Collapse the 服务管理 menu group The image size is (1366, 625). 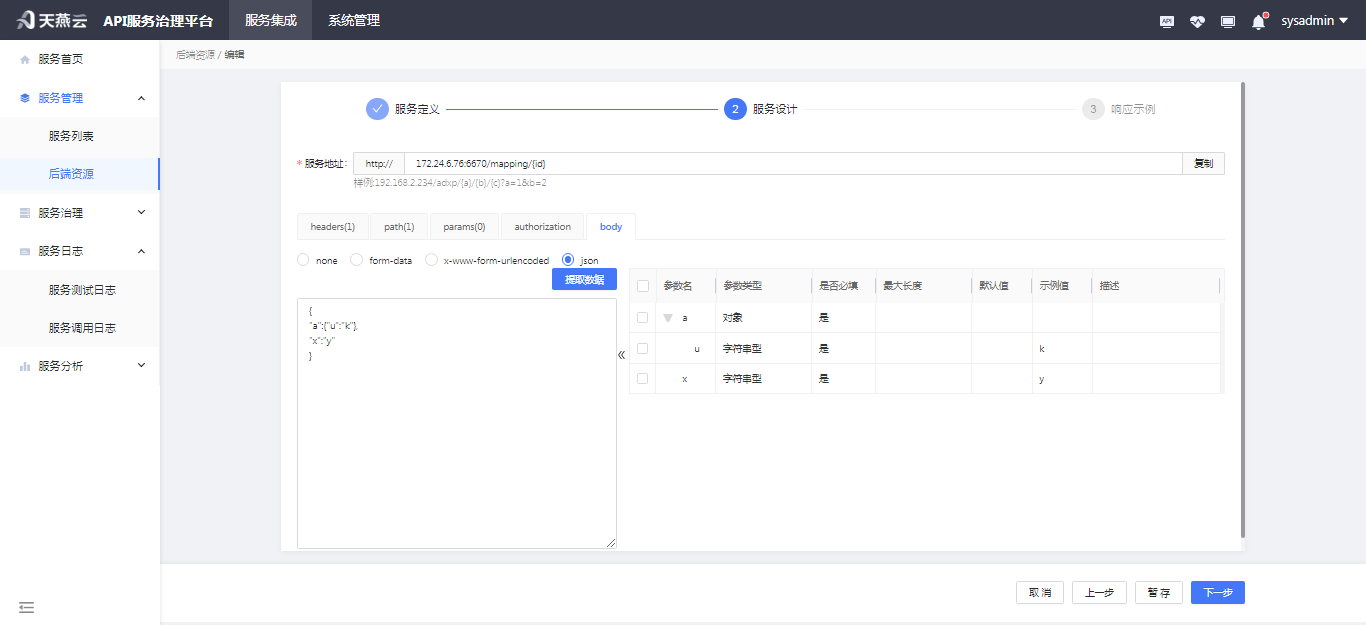[141, 98]
